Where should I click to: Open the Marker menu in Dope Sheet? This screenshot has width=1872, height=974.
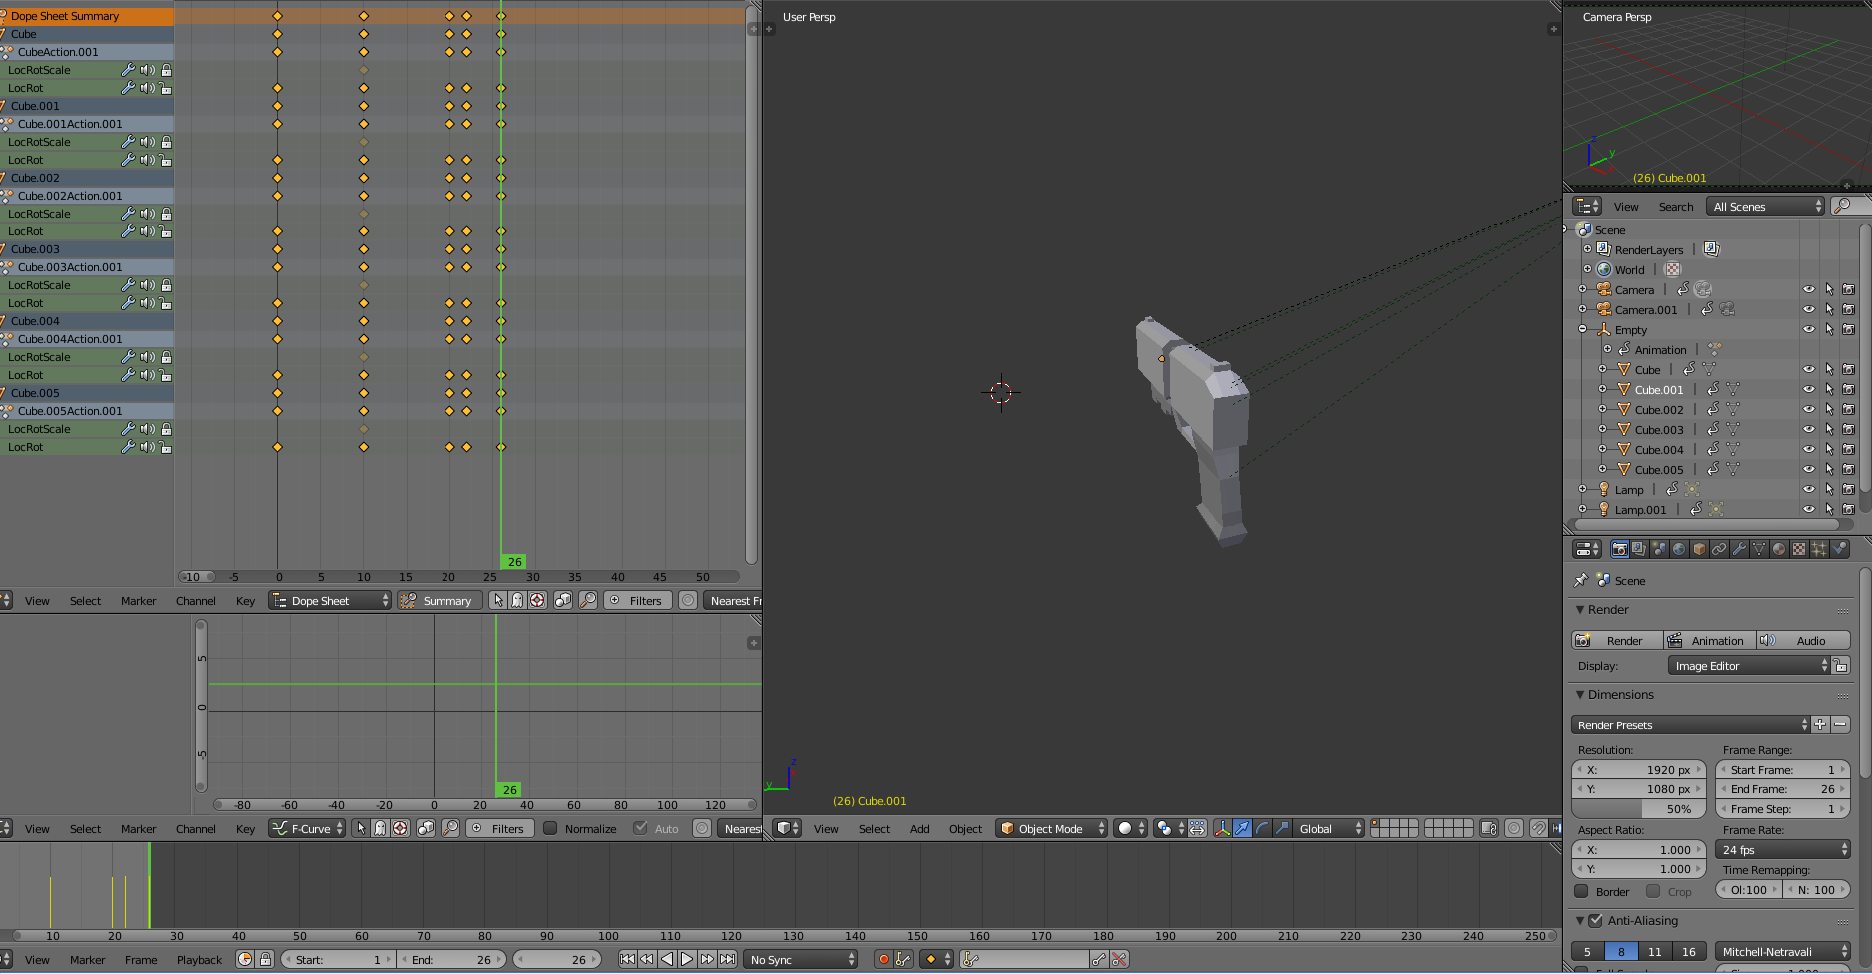[138, 600]
